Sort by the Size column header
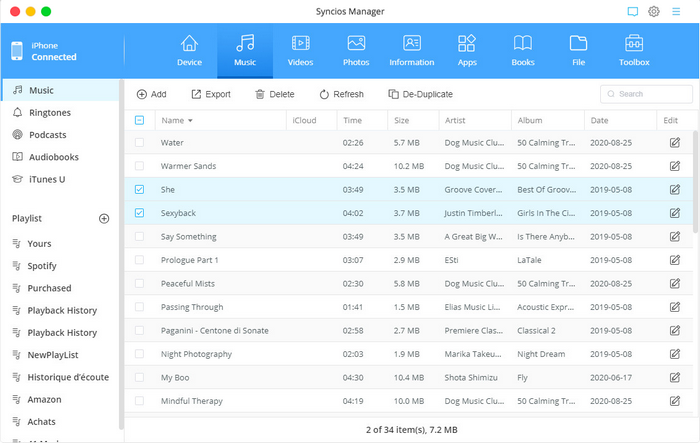 413,120
